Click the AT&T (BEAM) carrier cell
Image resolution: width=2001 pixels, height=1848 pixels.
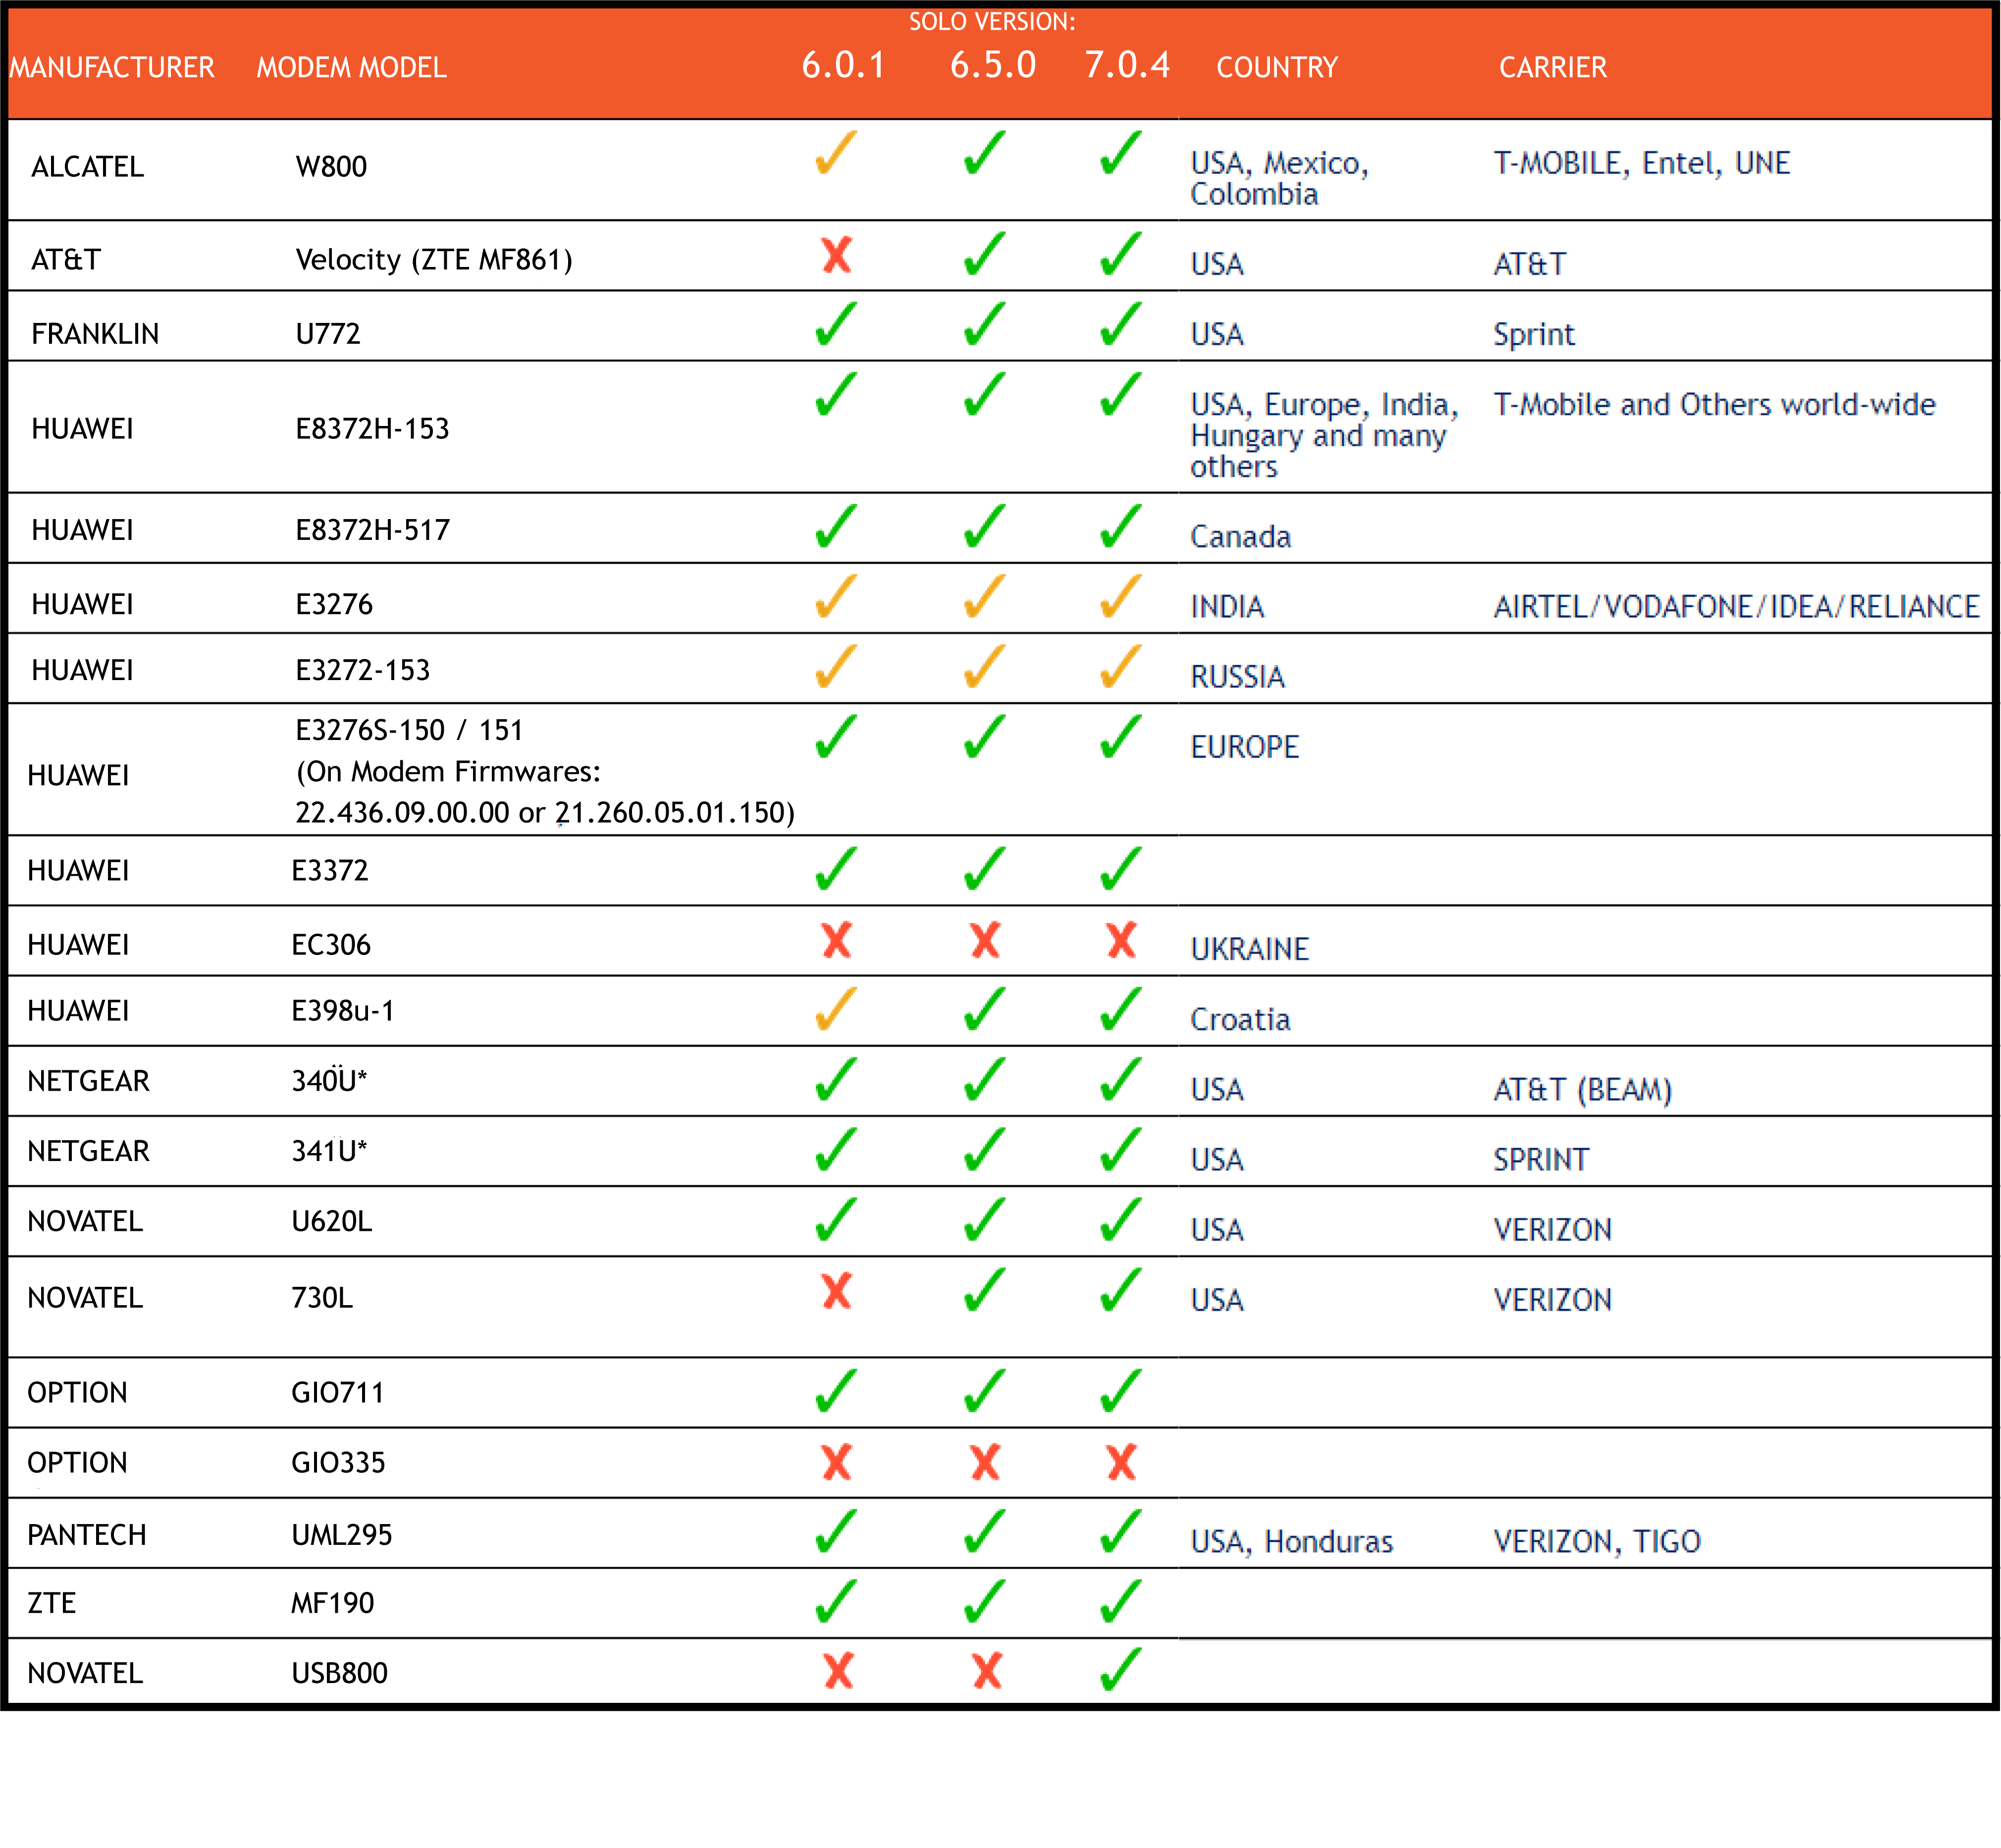[x=1582, y=1089]
